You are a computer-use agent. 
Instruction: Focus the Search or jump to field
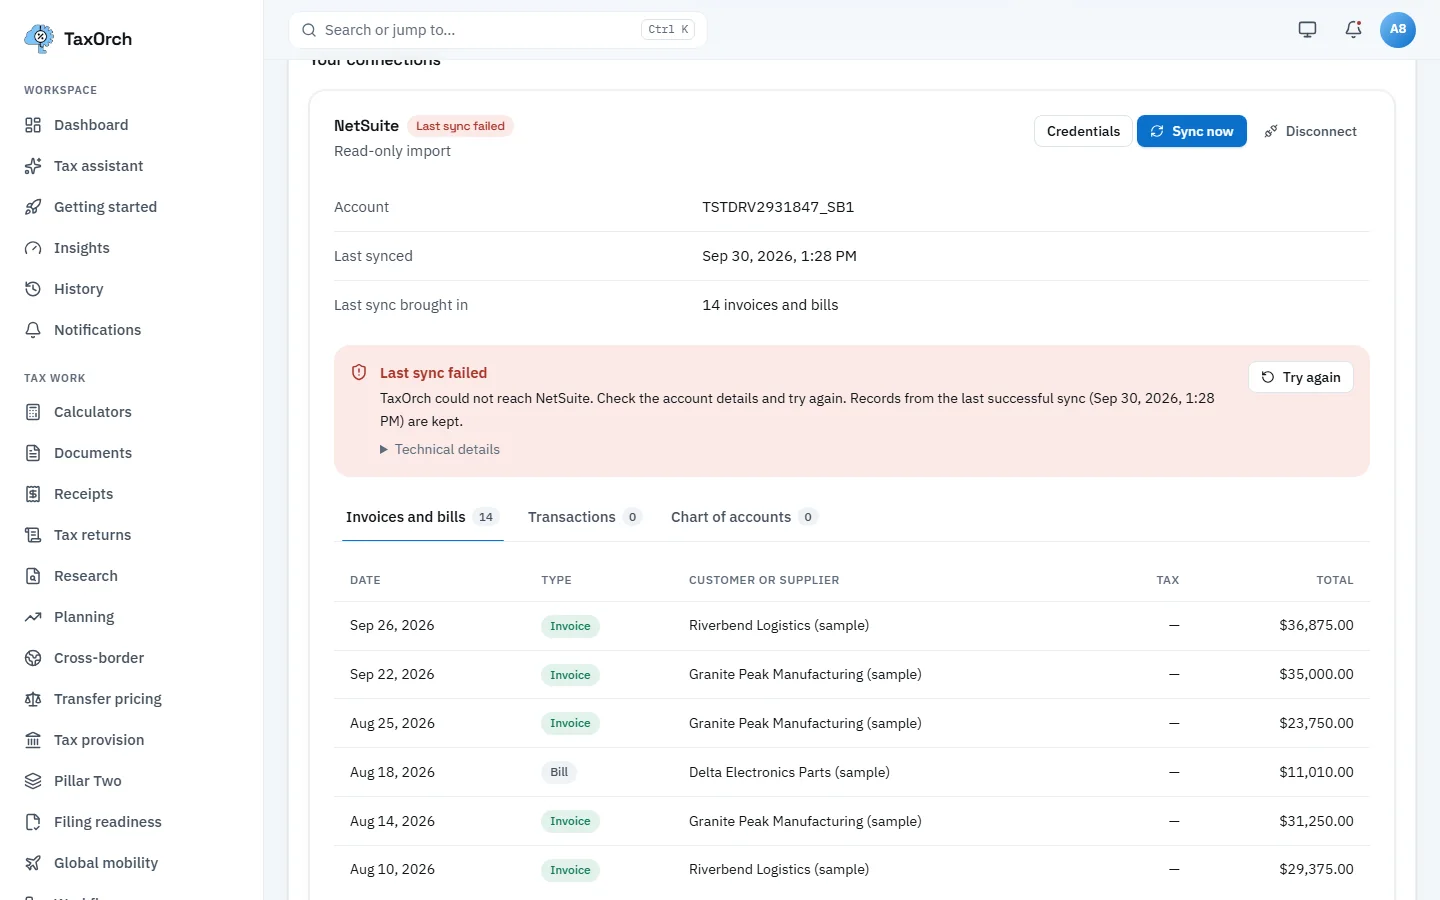(x=498, y=30)
